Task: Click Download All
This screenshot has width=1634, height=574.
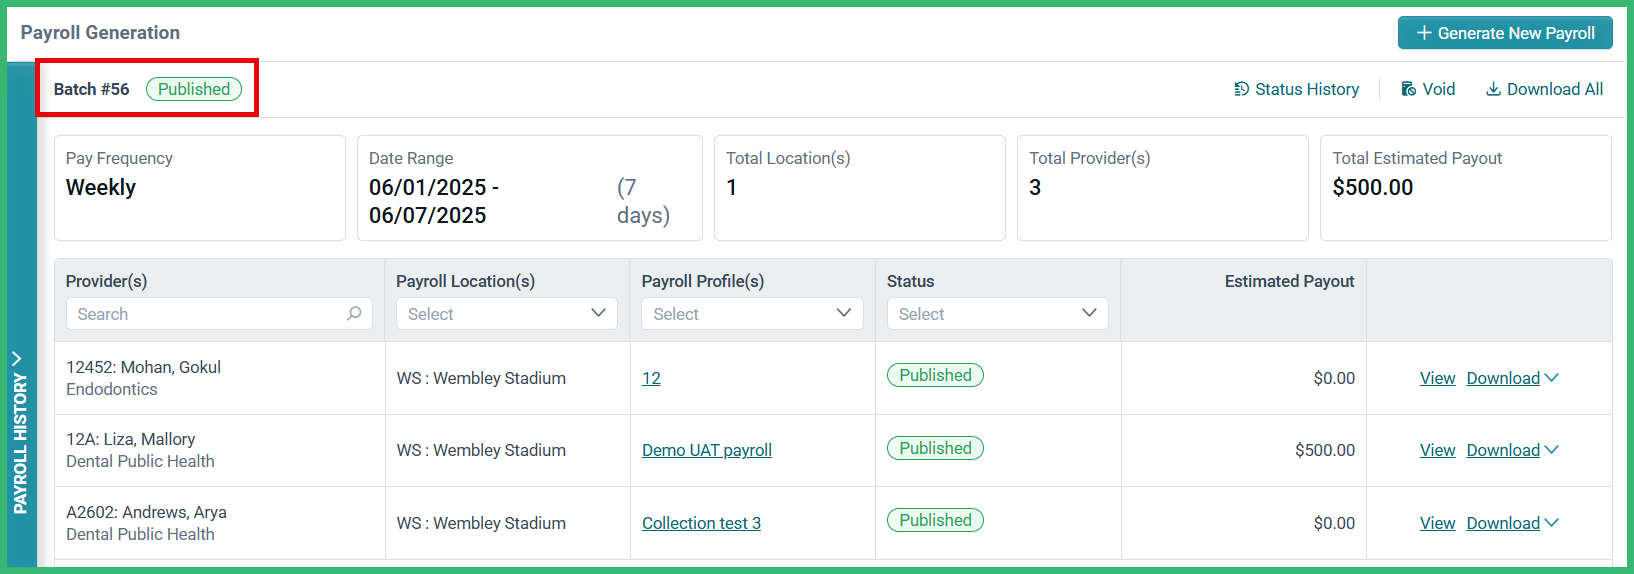Action: pos(1544,89)
